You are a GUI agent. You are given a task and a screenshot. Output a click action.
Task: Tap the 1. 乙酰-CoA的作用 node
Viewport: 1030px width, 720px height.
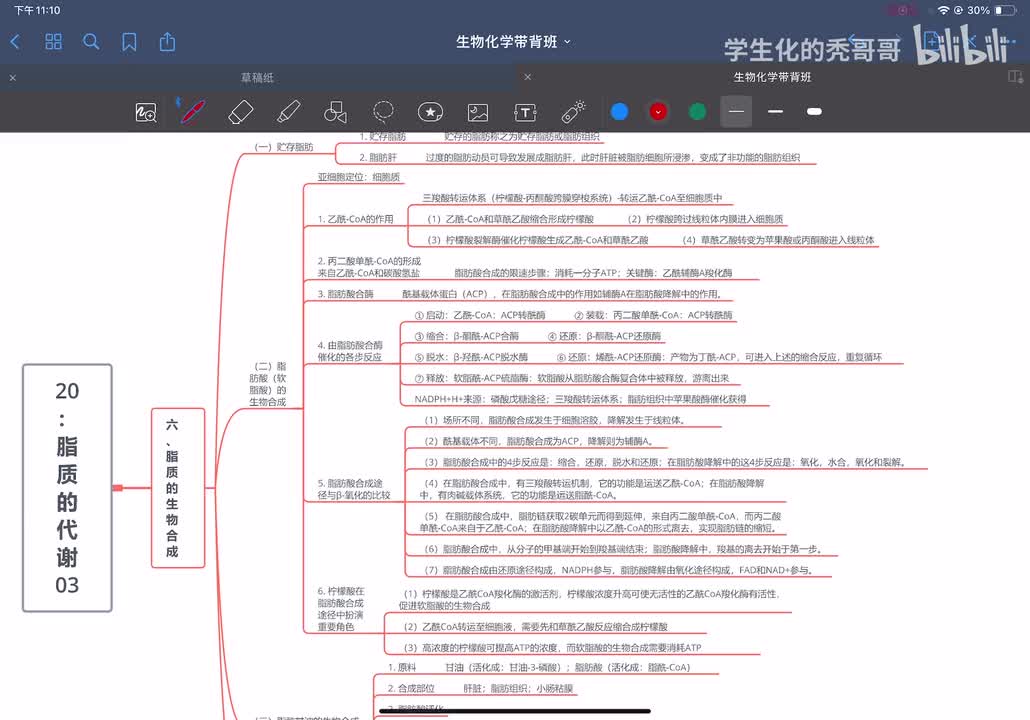coord(355,219)
